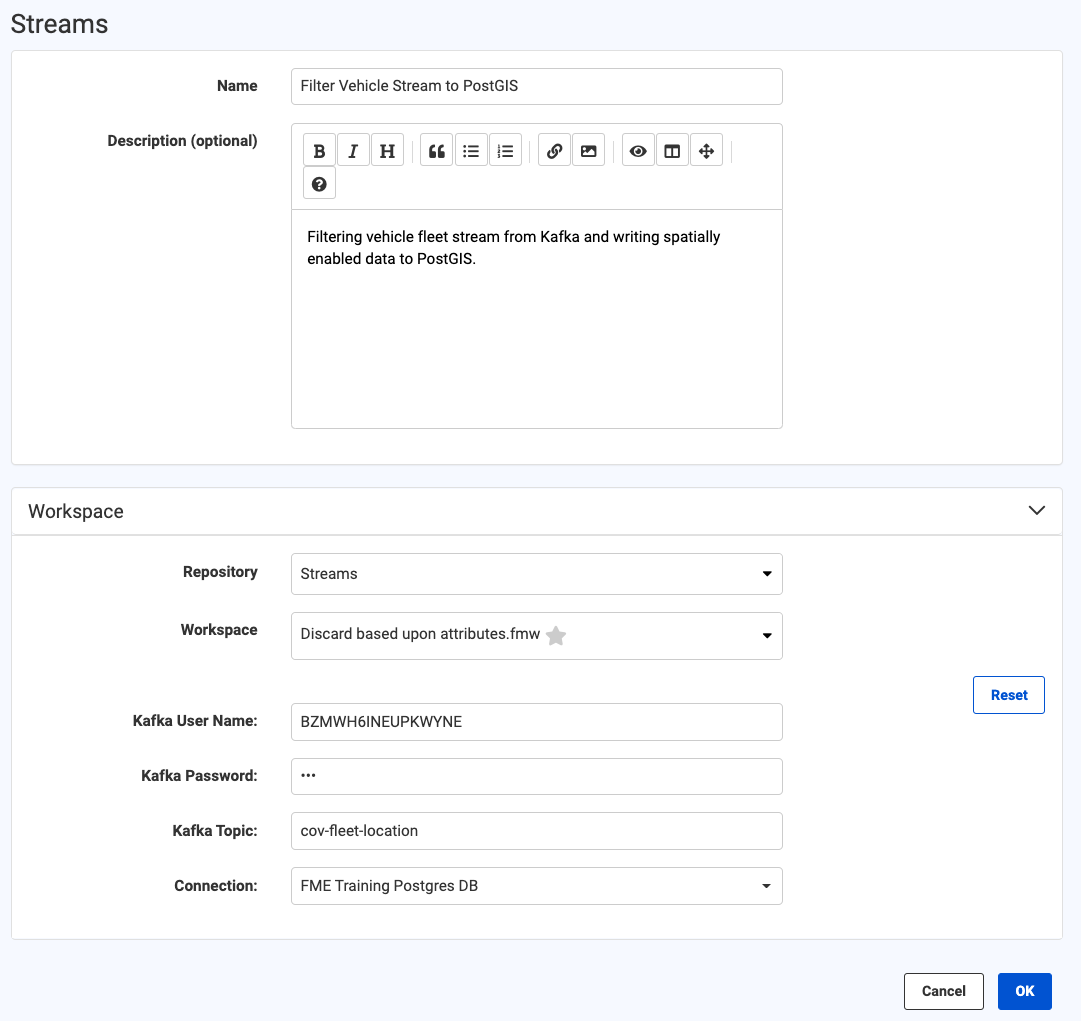1081x1021 pixels.
Task: Star the Discard based upon attributes workspace
Action: click(x=555, y=636)
